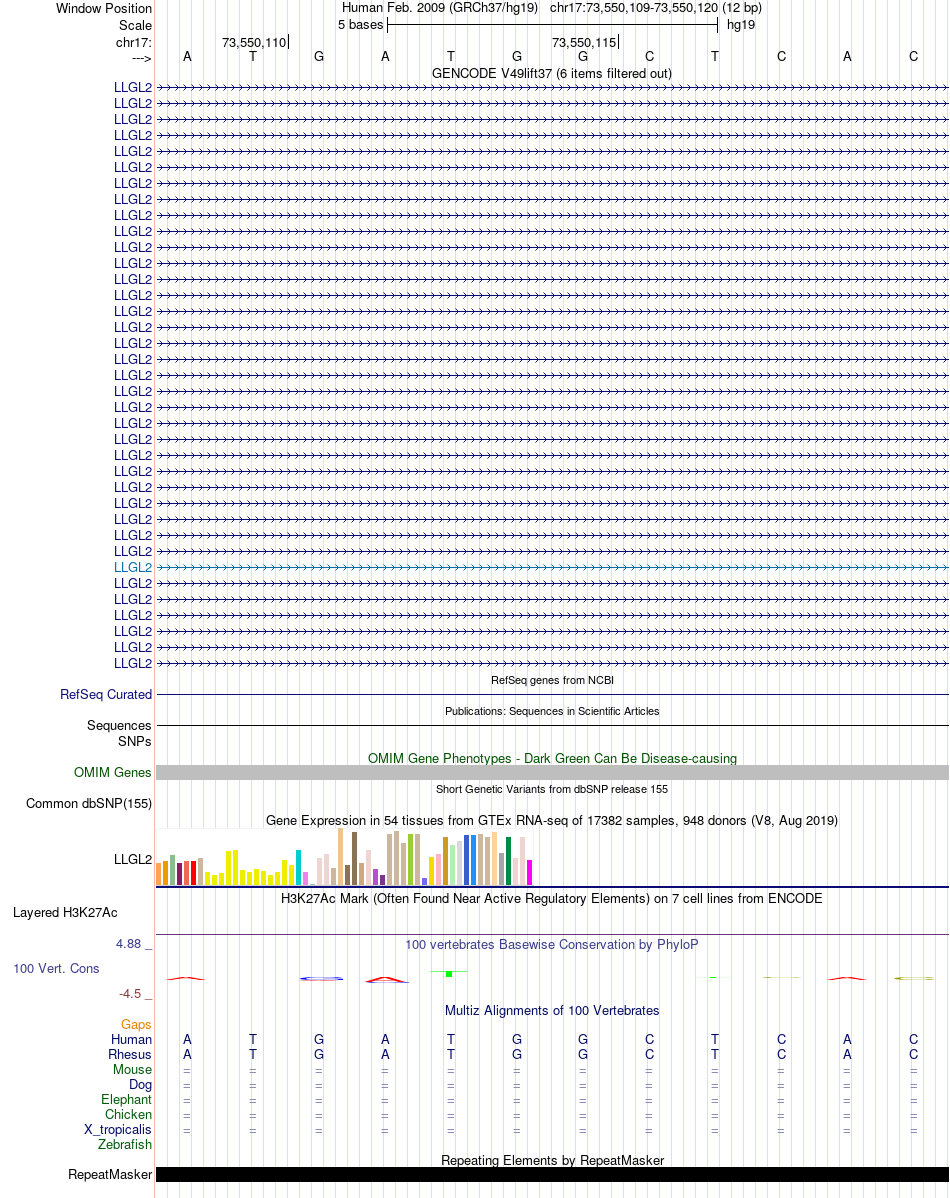Viewport: 950px width, 1198px height.
Task: Open the RefSeq Curated track label
Action: (x=106, y=695)
